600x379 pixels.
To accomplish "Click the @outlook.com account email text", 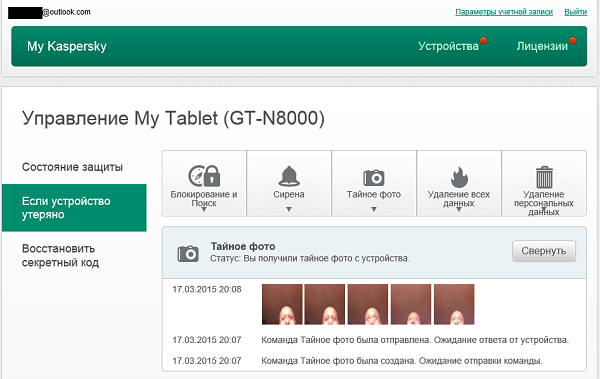I will [66, 12].
